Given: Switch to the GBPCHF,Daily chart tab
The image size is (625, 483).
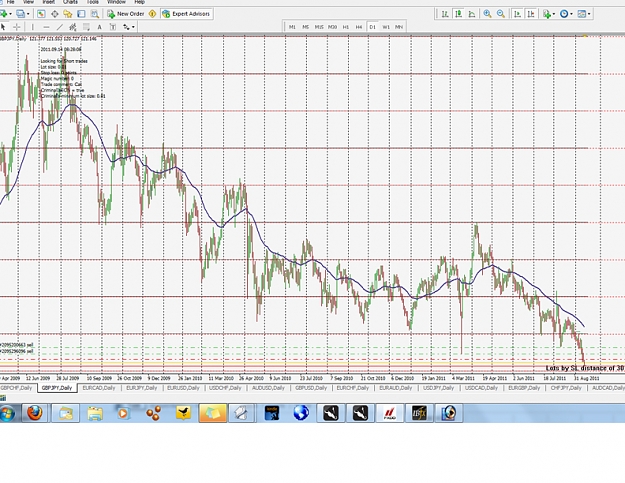Looking at the screenshot, I should pos(17,388).
